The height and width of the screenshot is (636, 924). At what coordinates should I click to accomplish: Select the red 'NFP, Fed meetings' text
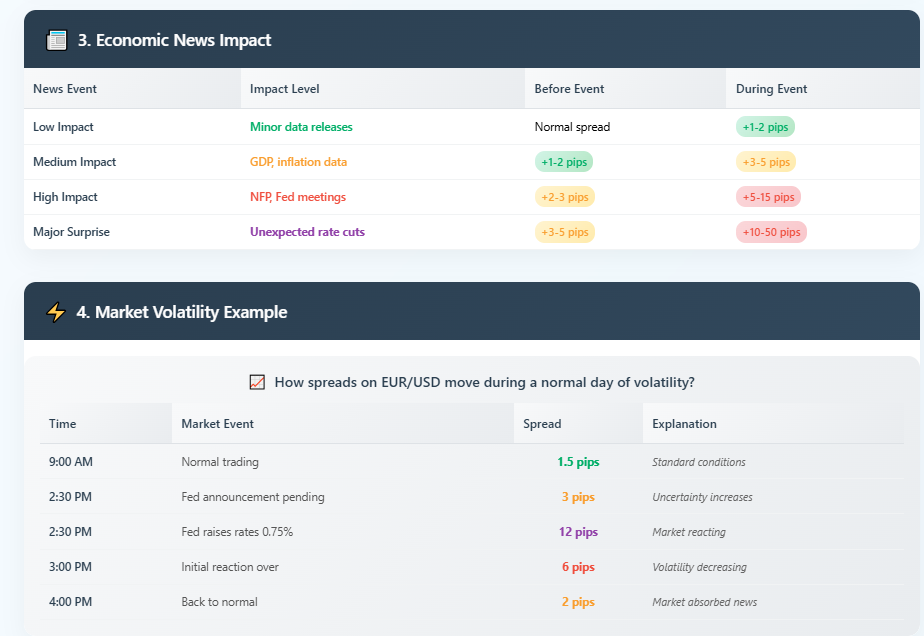[297, 197]
